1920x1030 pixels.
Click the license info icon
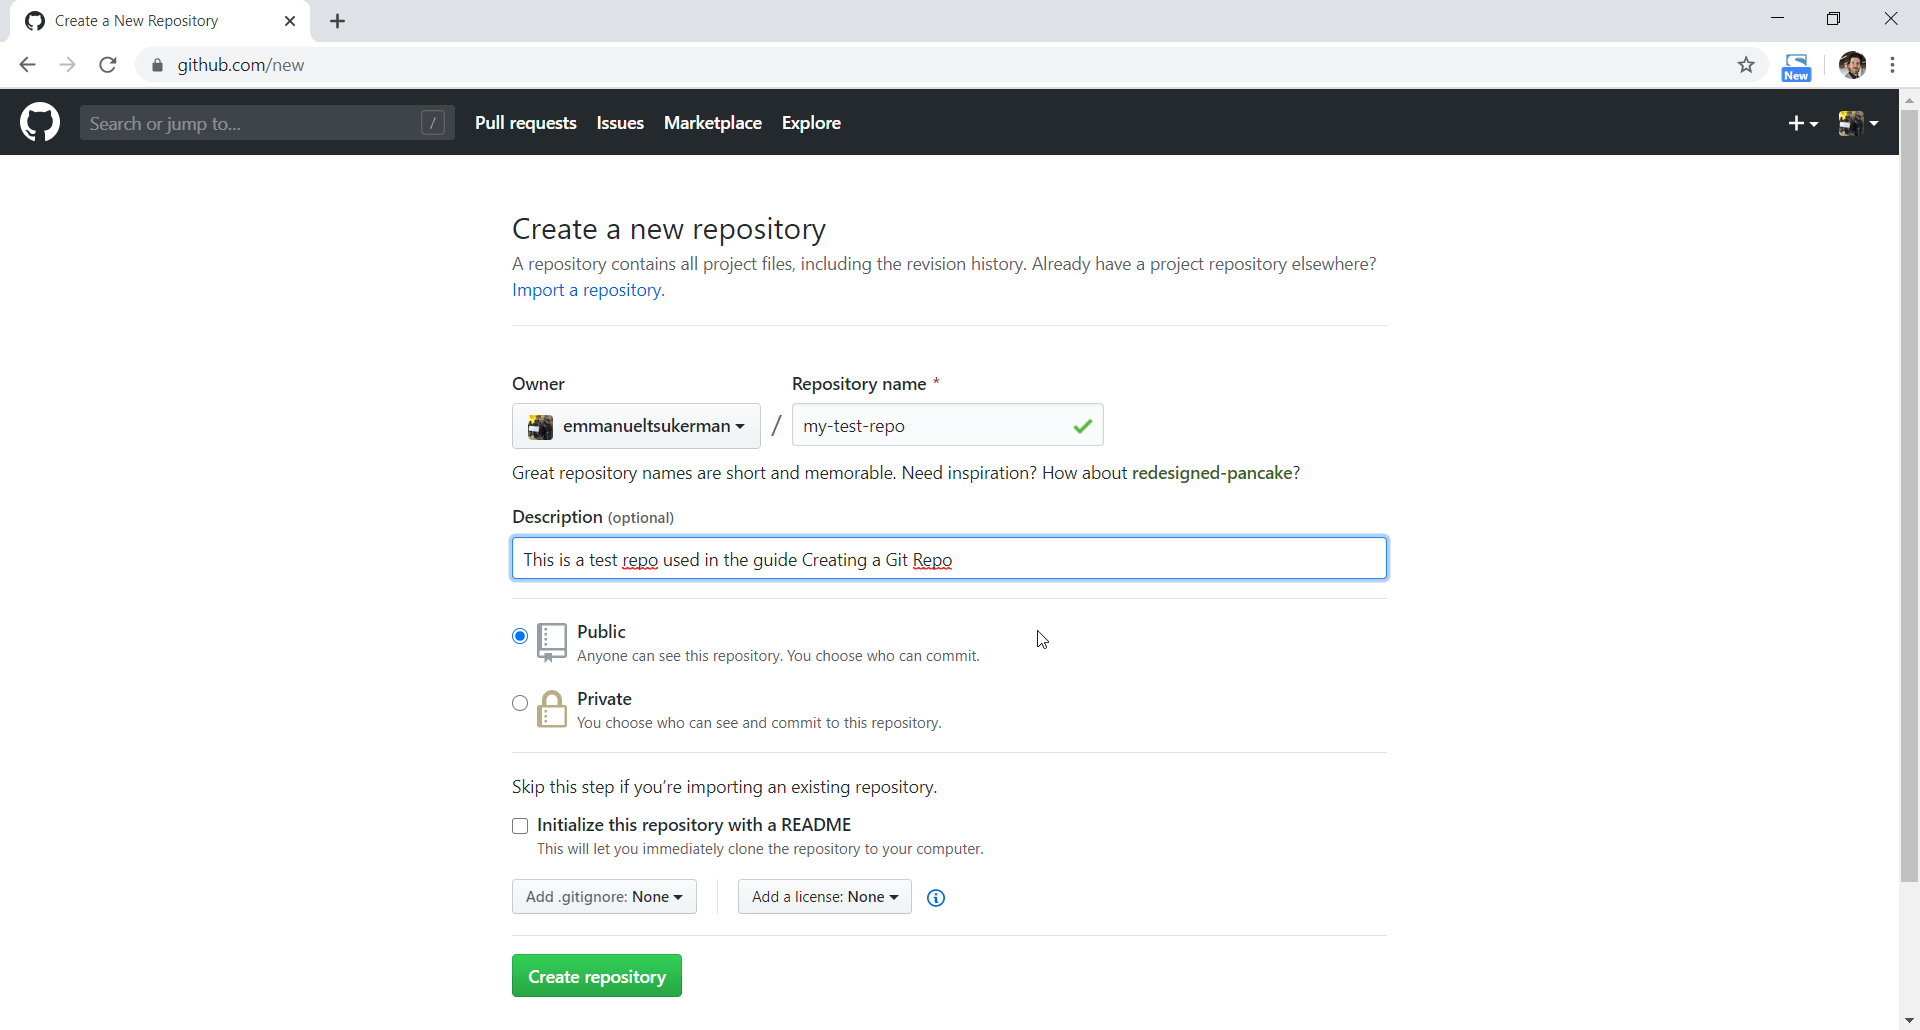point(936,898)
